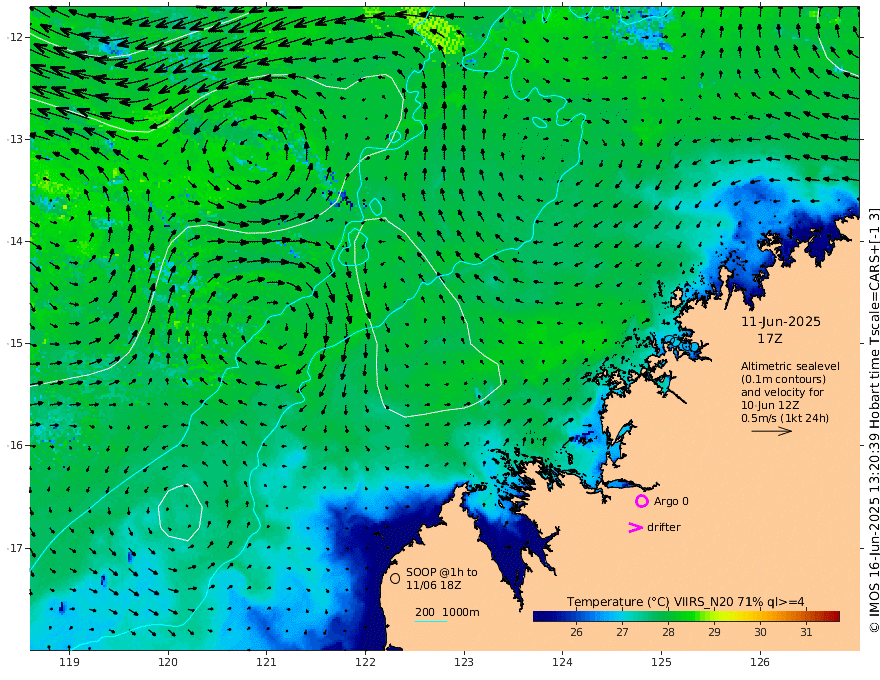Click the 28 tick on temperature scale
Screen dimensions: 880x680
[x=668, y=632]
